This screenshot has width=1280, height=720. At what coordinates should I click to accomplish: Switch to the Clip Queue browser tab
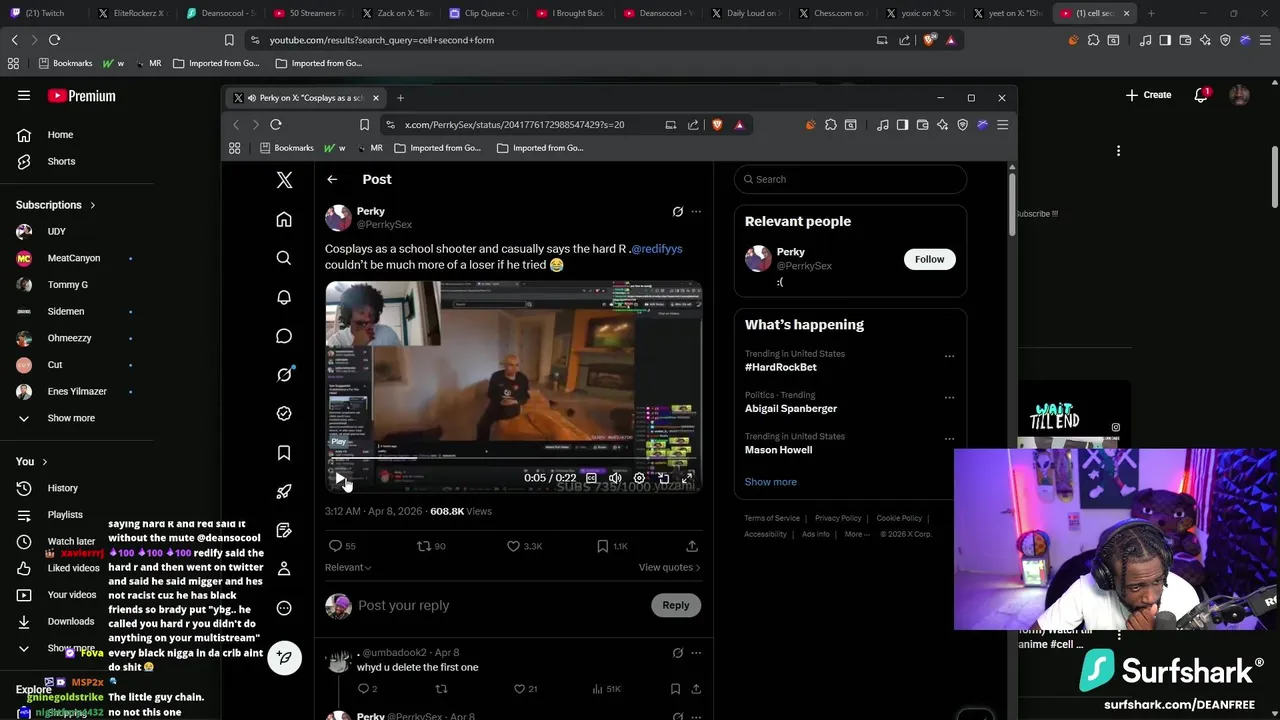coord(482,13)
